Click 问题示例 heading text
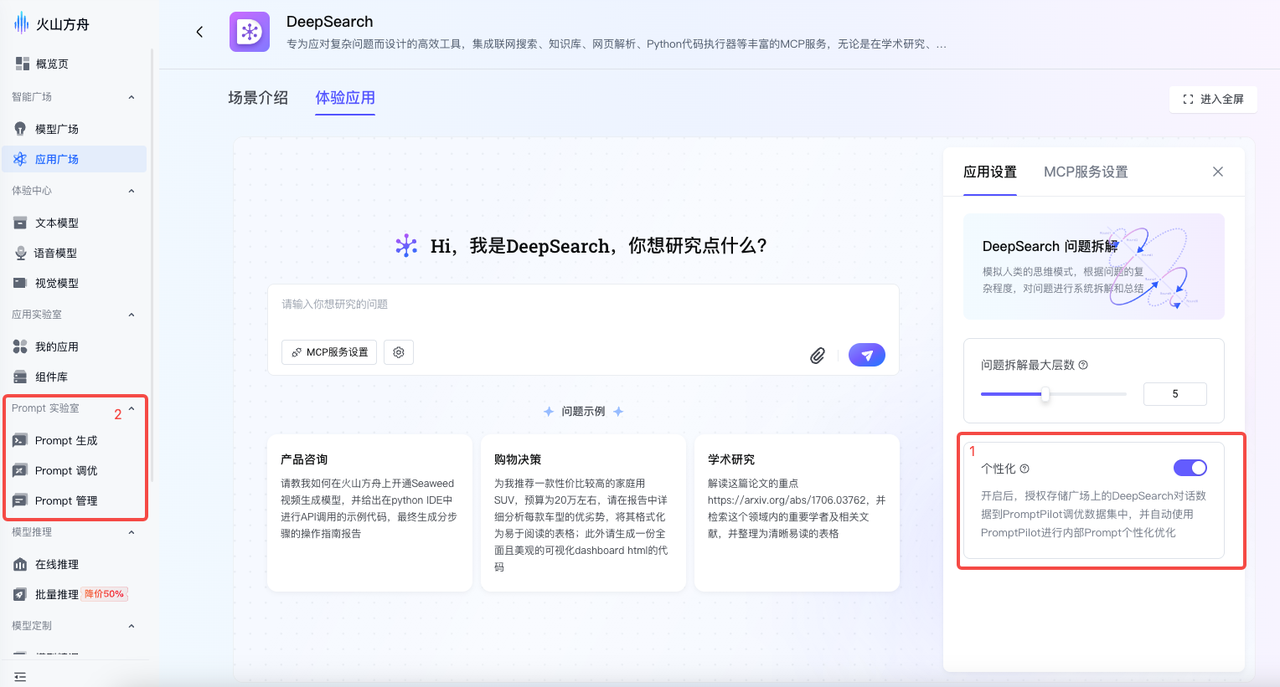This screenshot has height=687, width=1280. point(583,411)
